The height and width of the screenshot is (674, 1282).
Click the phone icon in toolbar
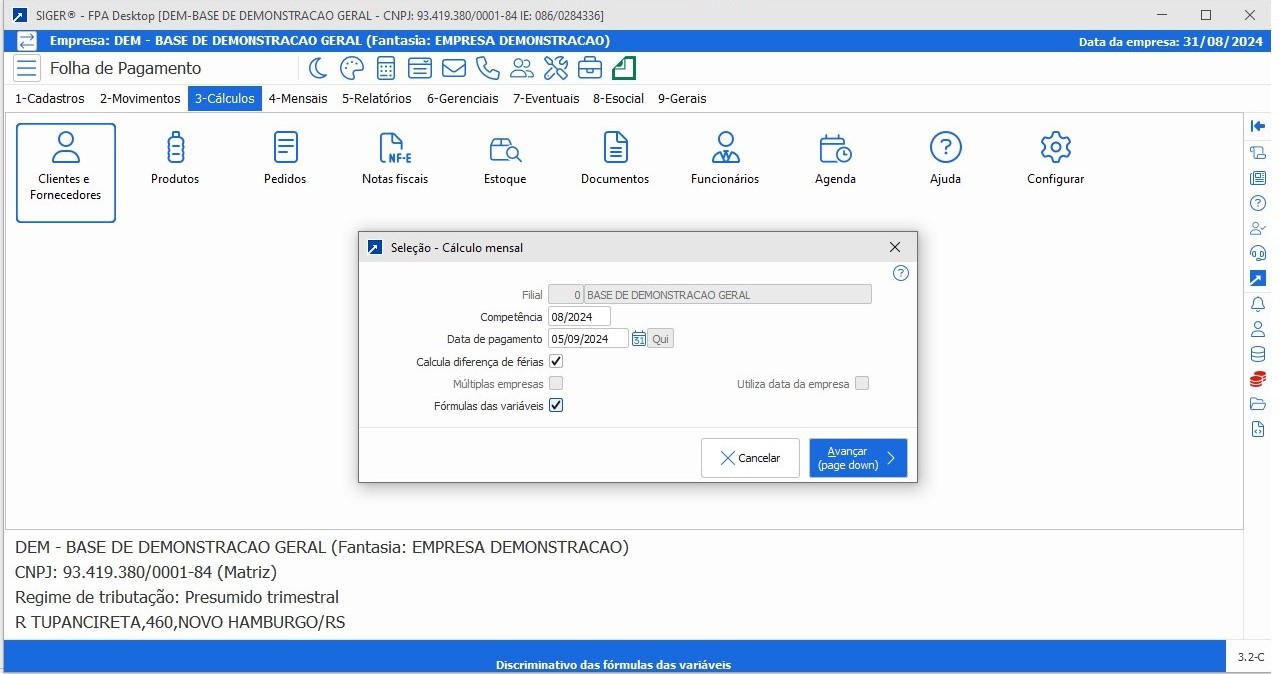click(488, 68)
